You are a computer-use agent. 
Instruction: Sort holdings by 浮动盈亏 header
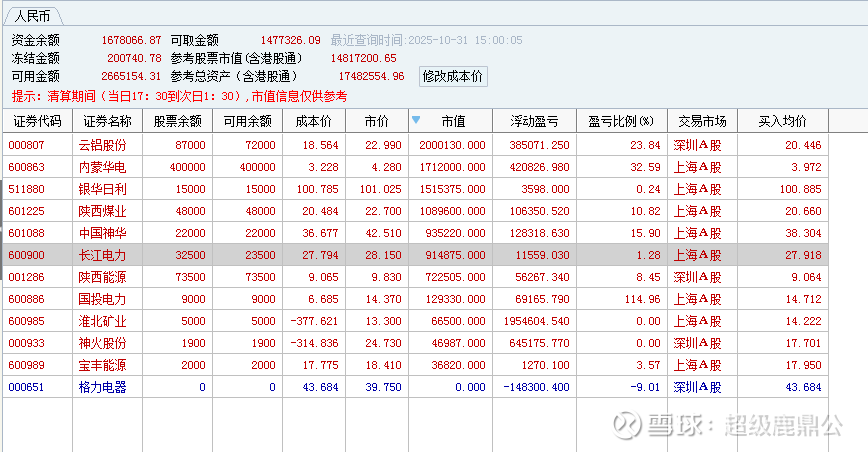coord(533,122)
